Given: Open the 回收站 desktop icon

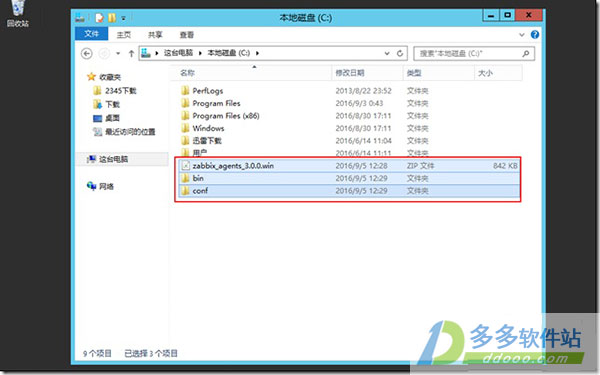Looking at the screenshot, I should [x=18, y=14].
